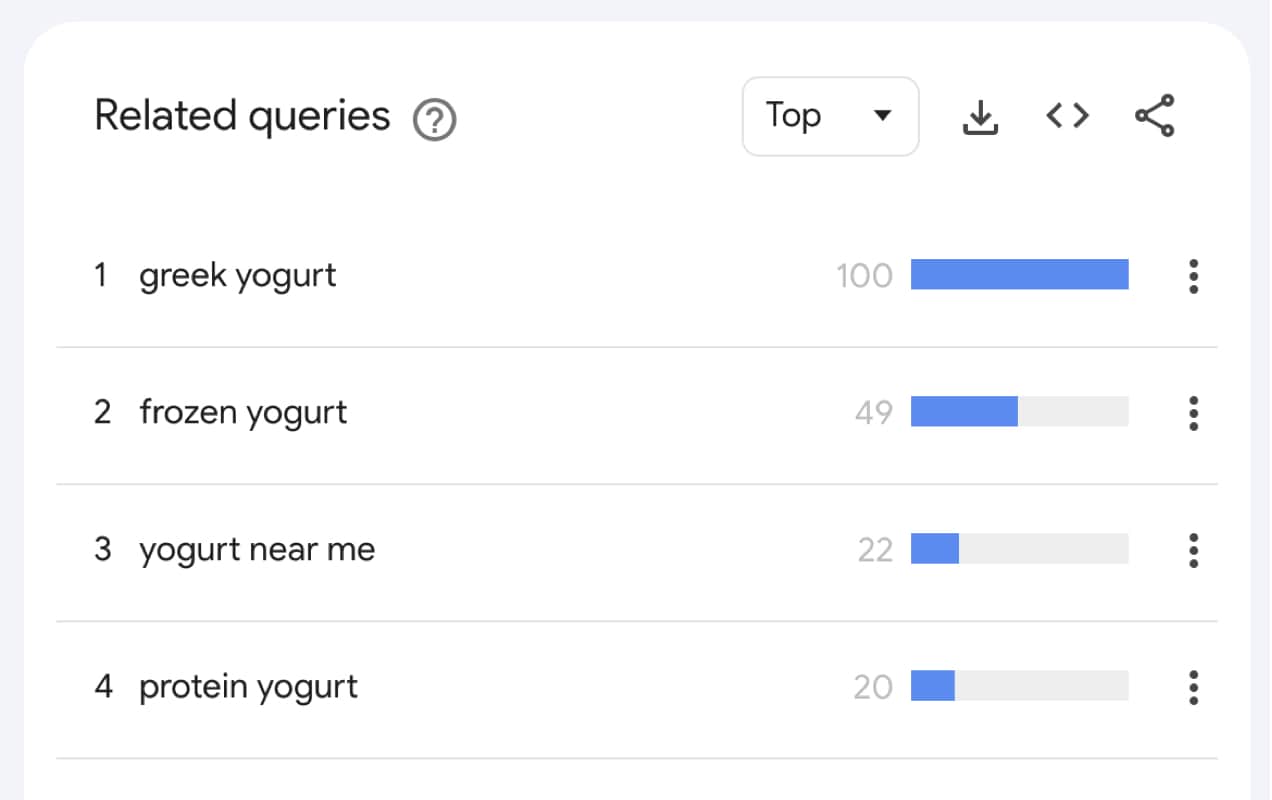This screenshot has height=800, width=1272.
Task: Click the share icon
Action: coord(1155,115)
